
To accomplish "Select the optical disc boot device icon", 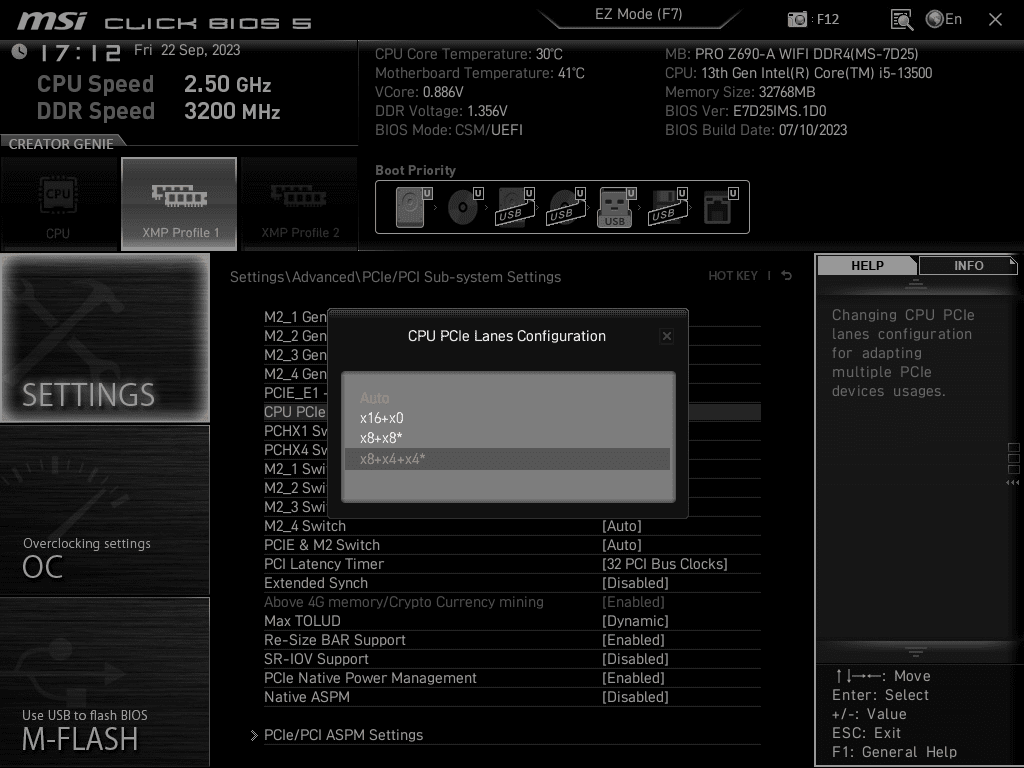I will (x=465, y=207).
